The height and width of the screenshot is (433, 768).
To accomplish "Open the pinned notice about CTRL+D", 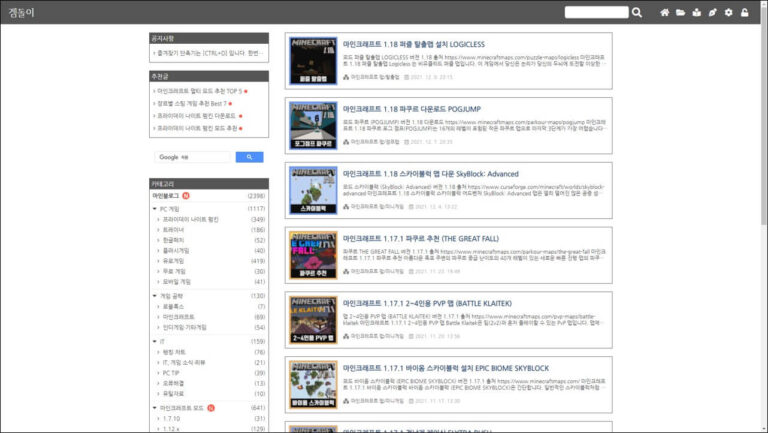I will (x=210, y=53).
